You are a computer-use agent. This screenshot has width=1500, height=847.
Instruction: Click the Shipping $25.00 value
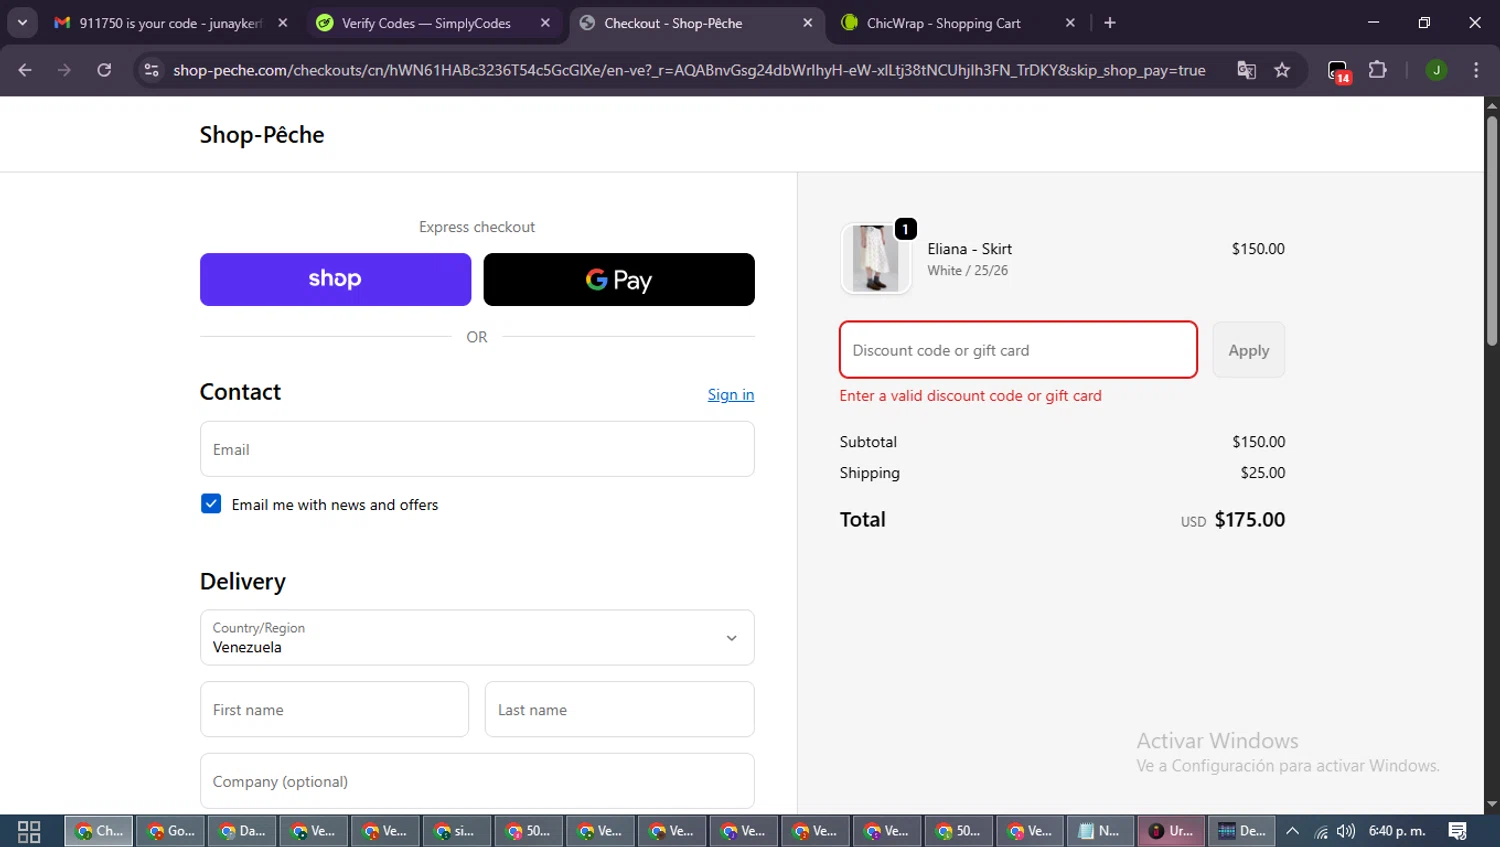click(x=1263, y=473)
